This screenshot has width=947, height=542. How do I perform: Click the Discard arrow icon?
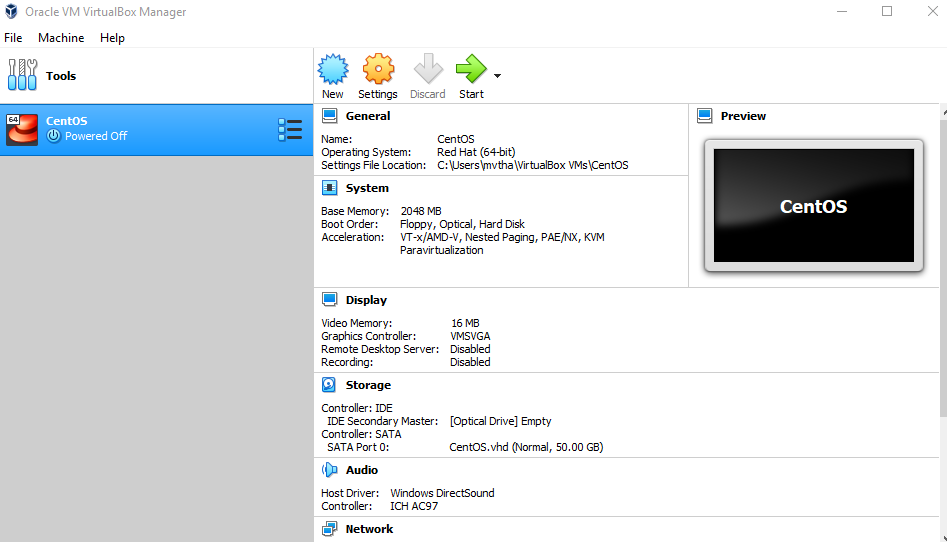[428, 69]
